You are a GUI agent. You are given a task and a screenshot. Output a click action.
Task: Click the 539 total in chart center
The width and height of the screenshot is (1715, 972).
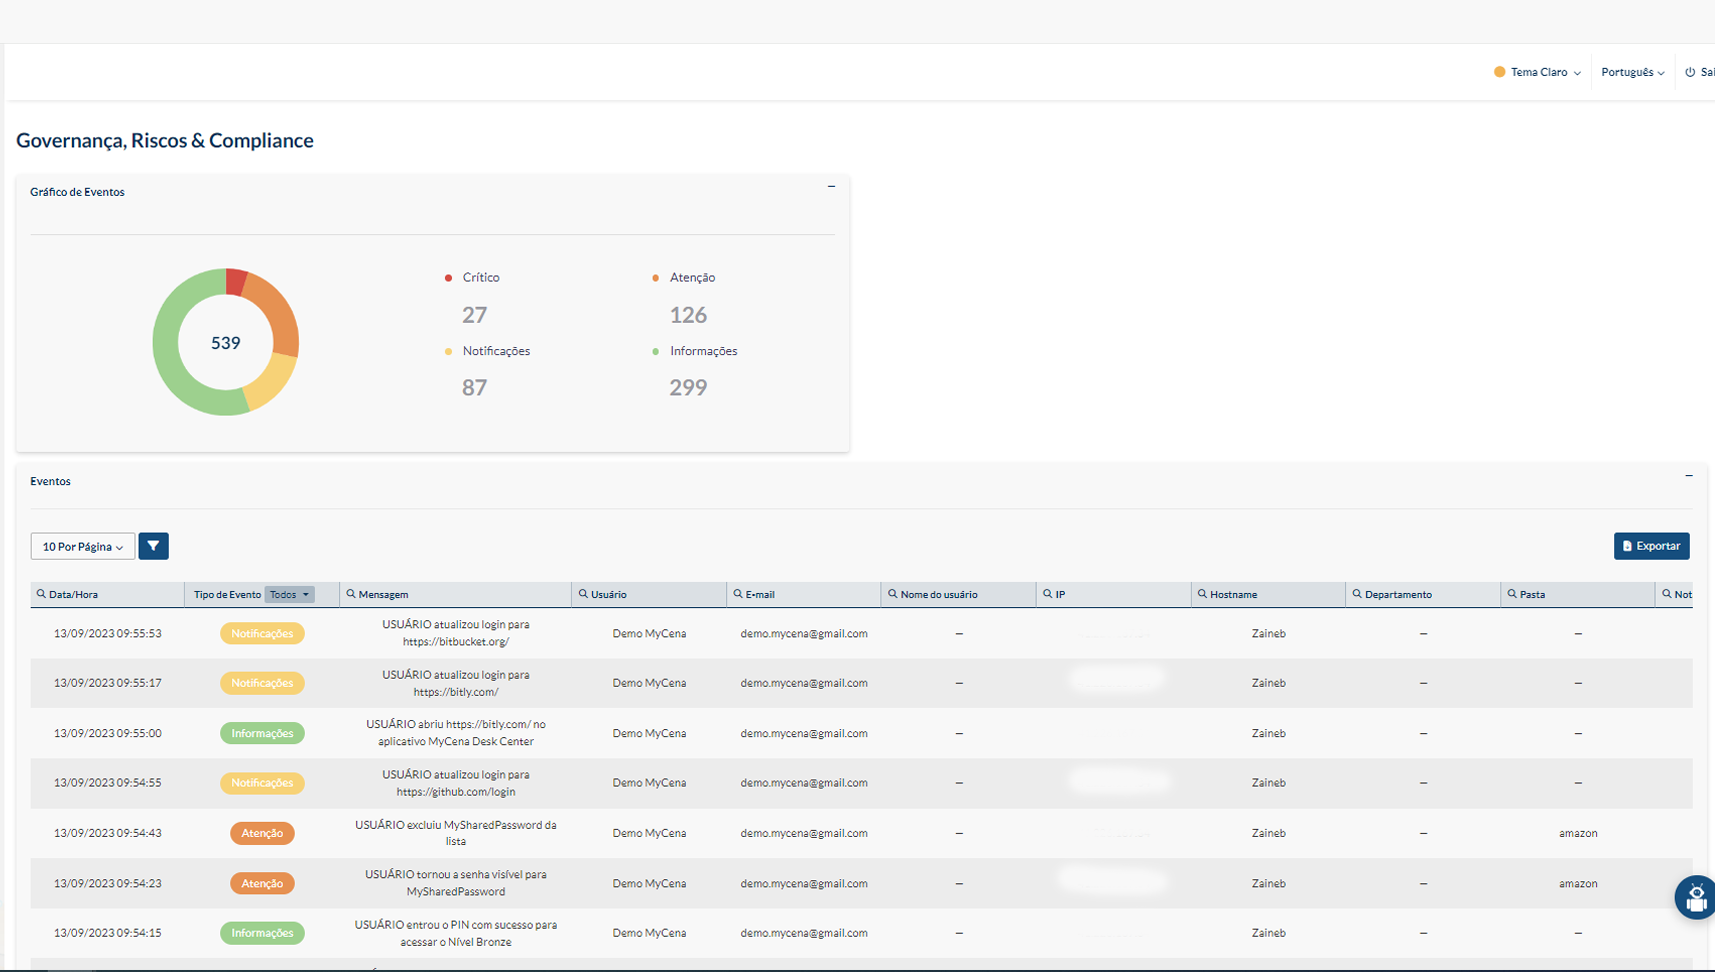tap(226, 343)
